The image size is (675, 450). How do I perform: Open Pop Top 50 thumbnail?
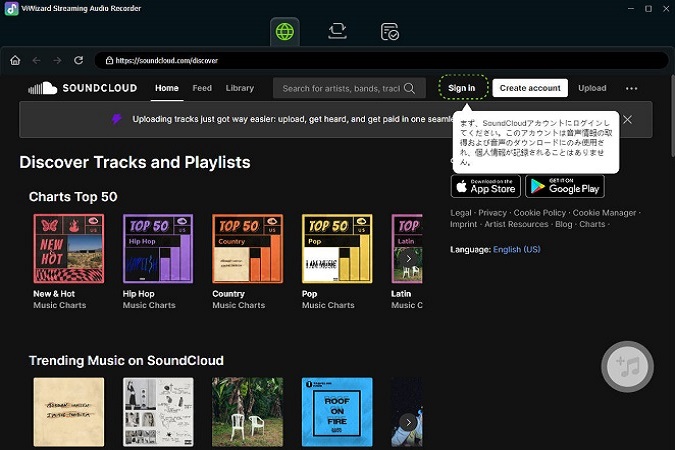[x=337, y=248]
